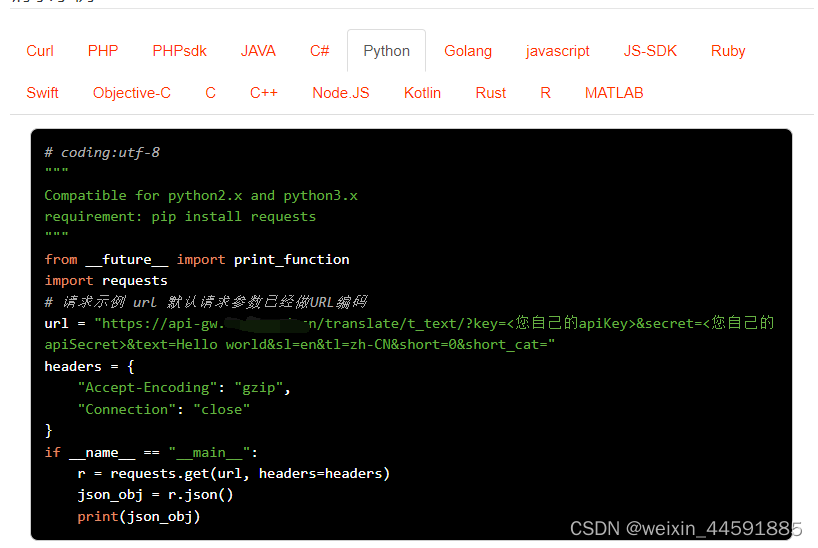View the Node.JS example tab
The height and width of the screenshot is (548, 818).
pos(341,93)
